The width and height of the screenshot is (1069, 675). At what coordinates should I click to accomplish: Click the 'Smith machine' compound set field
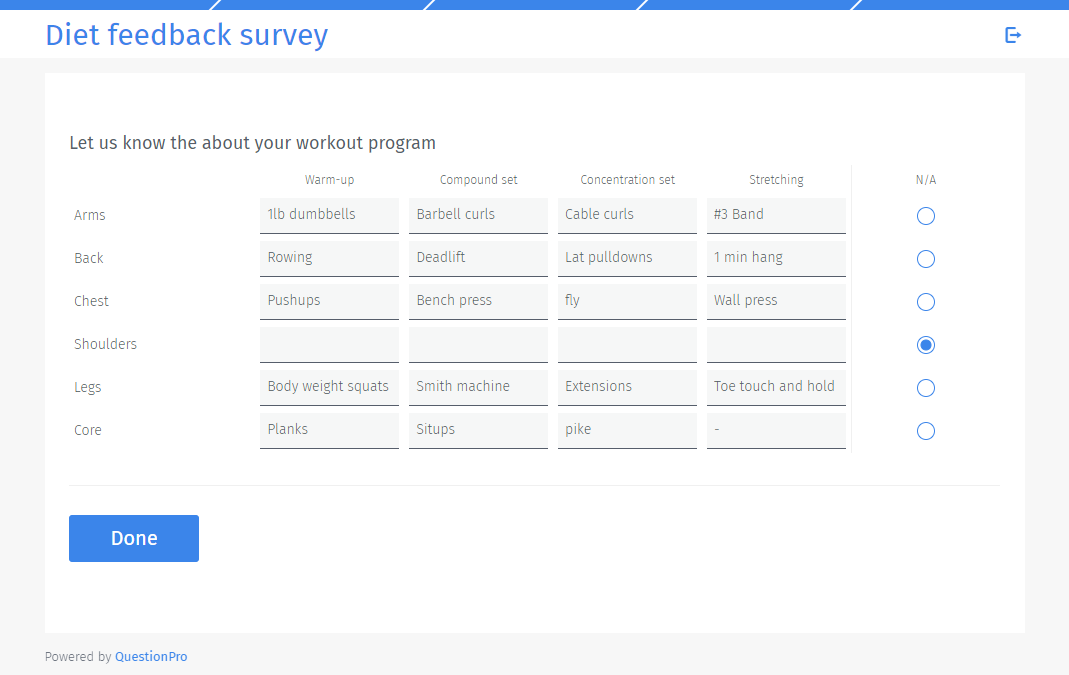(x=478, y=386)
